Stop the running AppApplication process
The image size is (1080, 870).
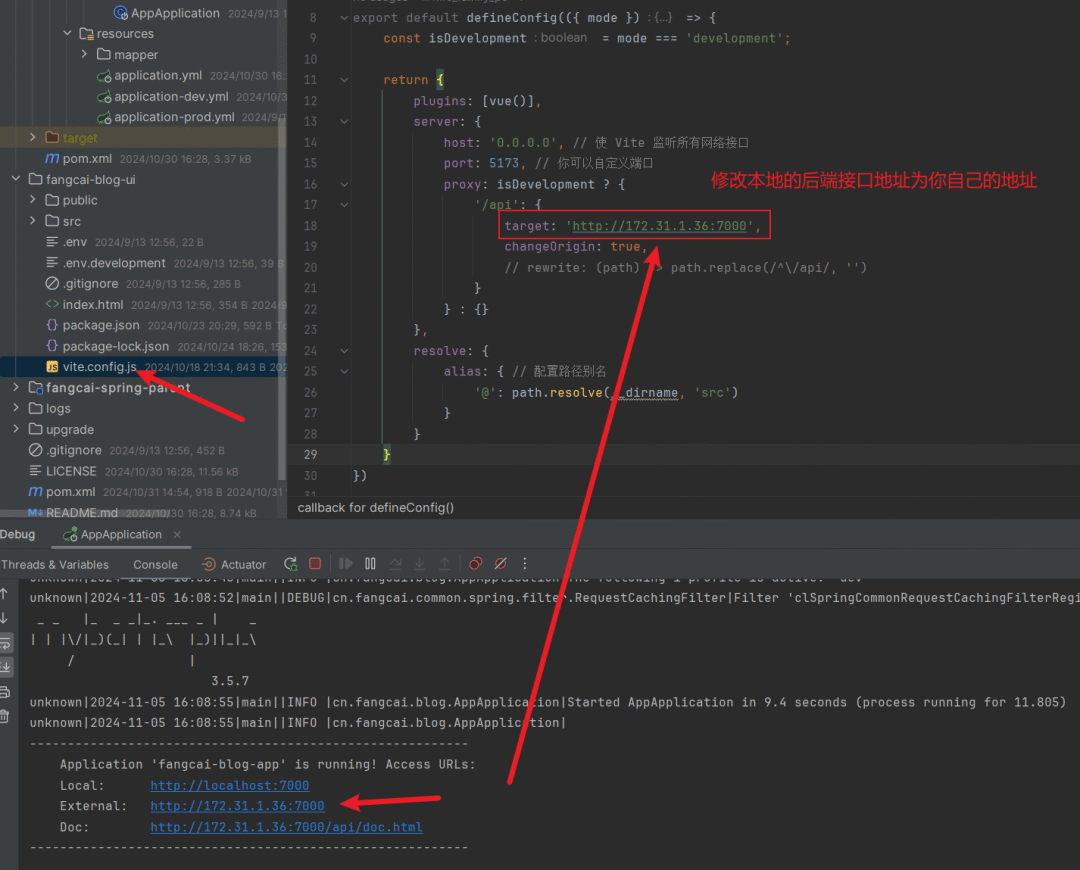point(315,563)
